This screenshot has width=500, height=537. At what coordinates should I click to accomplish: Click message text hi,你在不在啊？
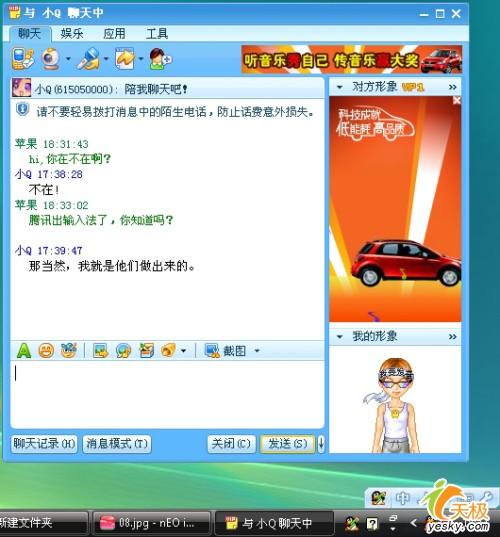pos(70,159)
